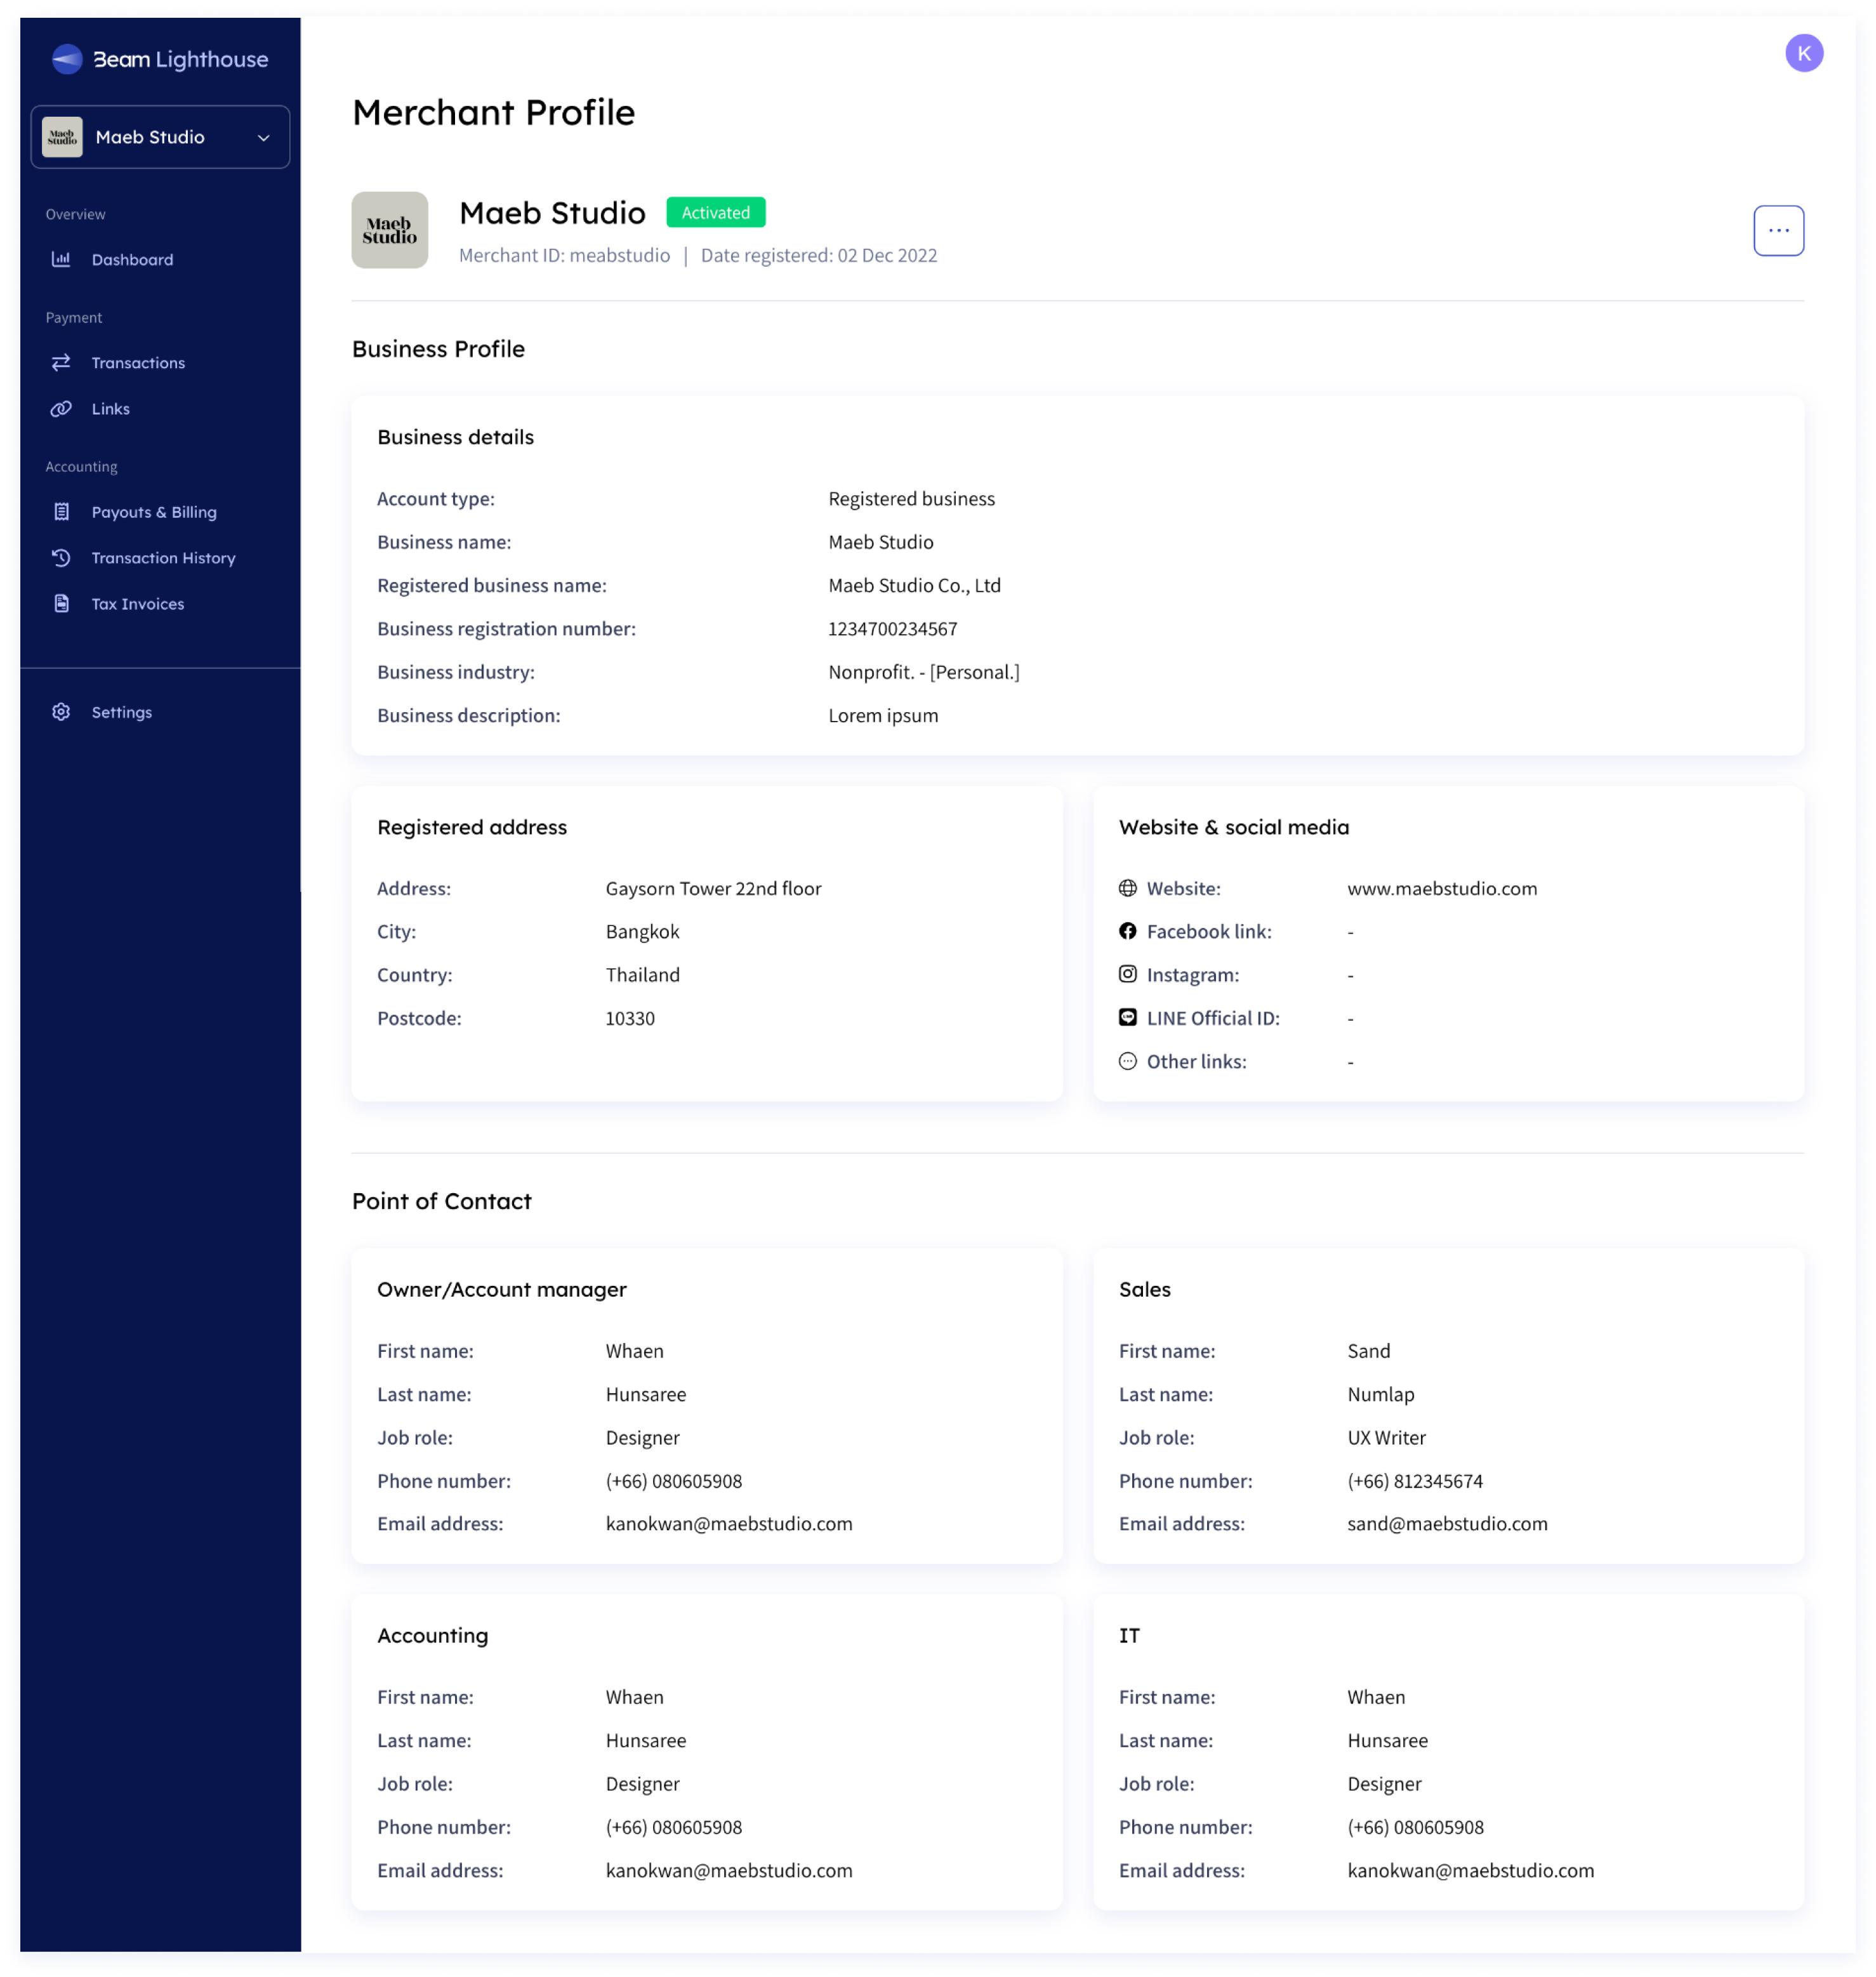The image size is (1876, 1977).
Task: Click registration number 1234700234567
Action: (892, 628)
